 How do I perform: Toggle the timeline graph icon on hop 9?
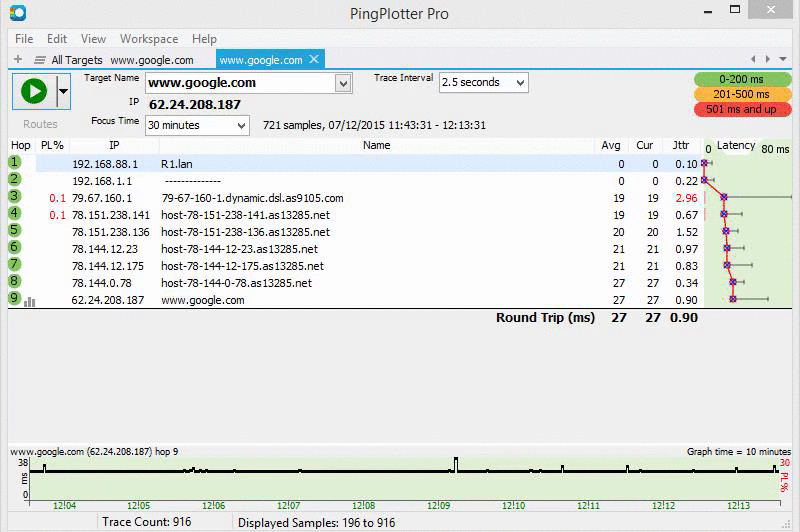[x=30, y=302]
